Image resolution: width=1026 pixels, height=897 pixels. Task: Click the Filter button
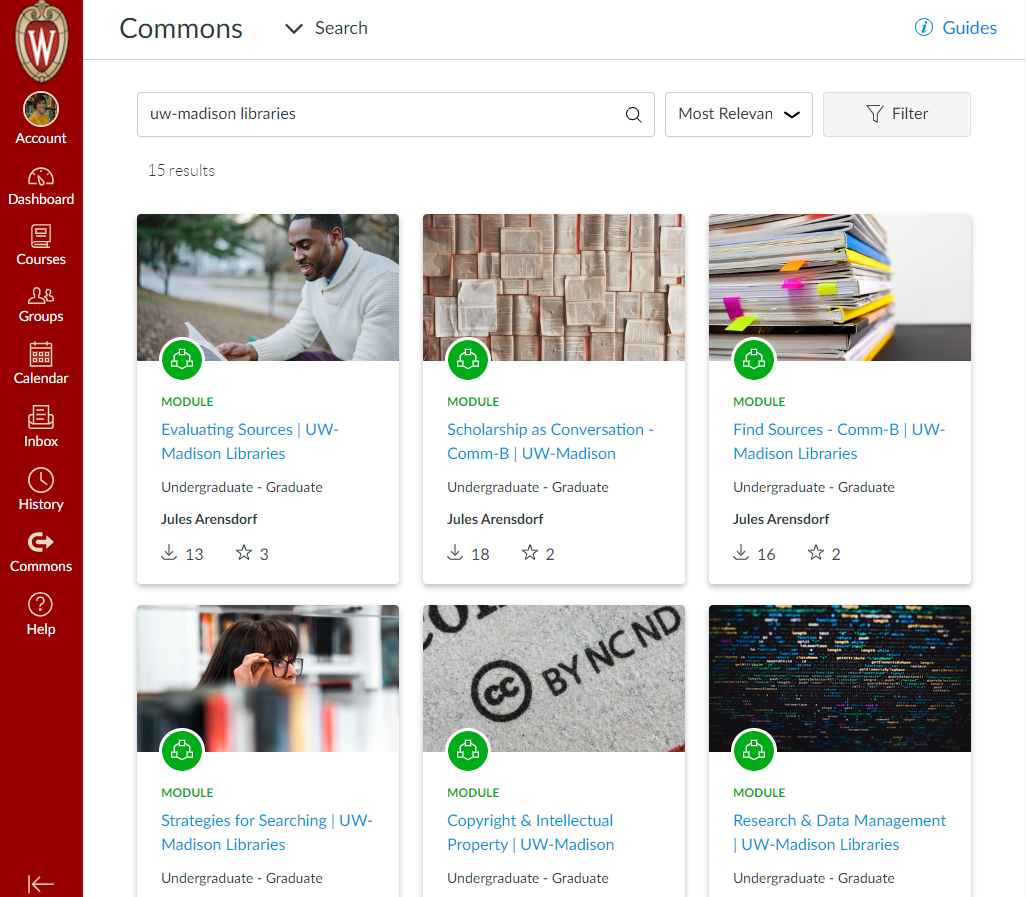(x=896, y=115)
